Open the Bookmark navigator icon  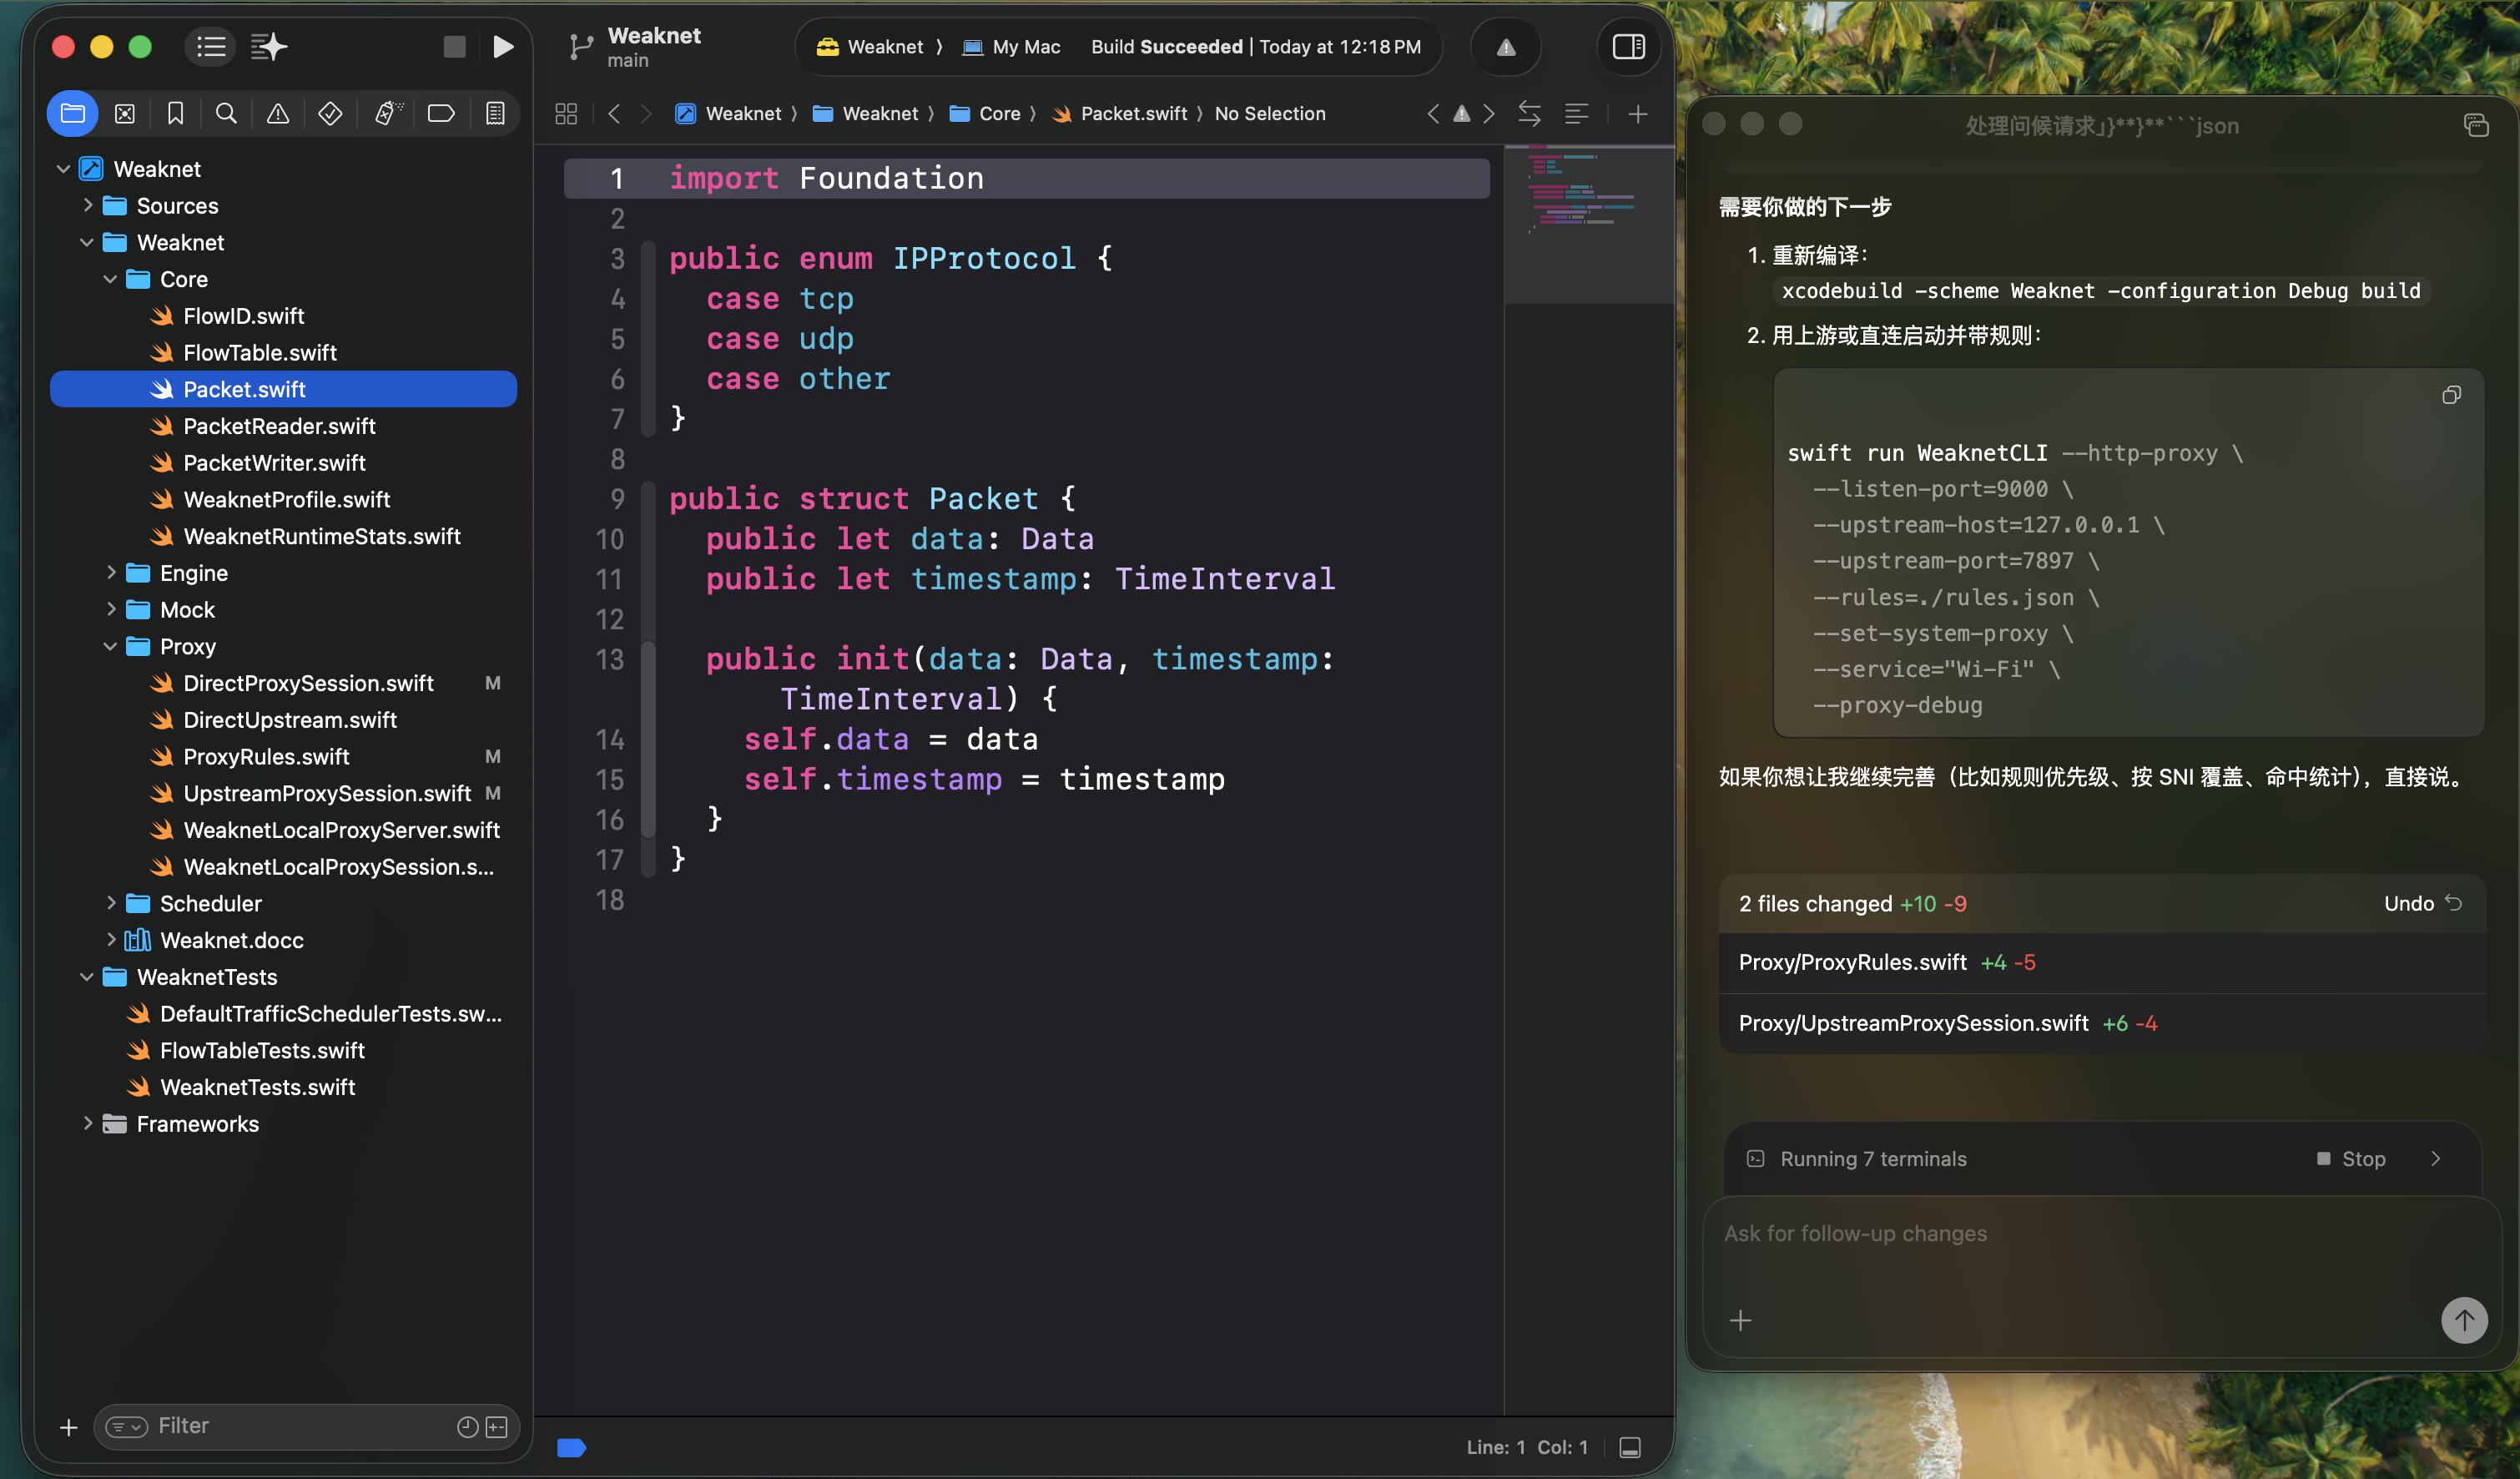coord(175,113)
